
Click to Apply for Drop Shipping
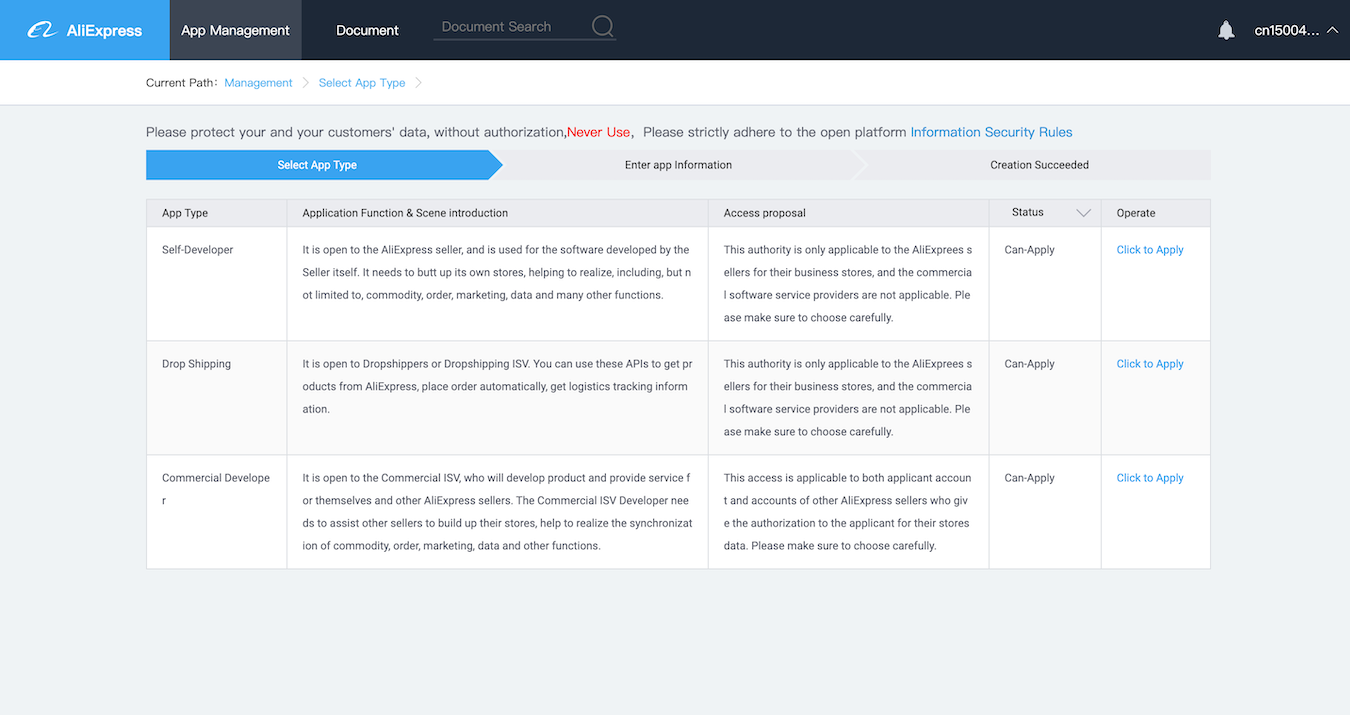pyautogui.click(x=1150, y=364)
